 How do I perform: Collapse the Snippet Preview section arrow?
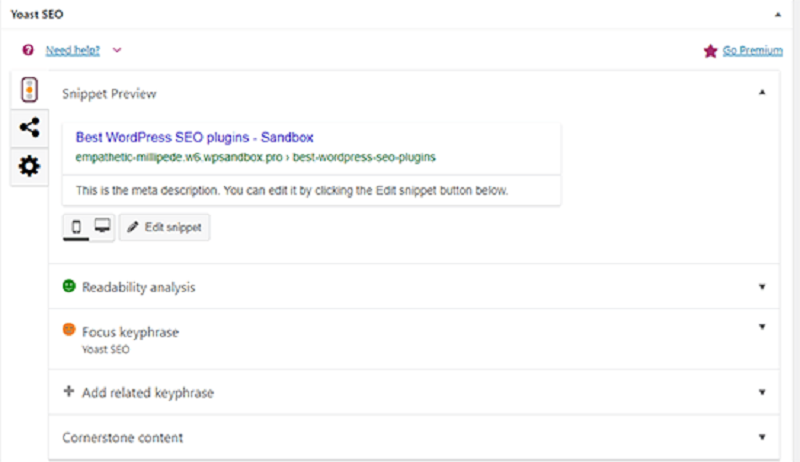(762, 93)
